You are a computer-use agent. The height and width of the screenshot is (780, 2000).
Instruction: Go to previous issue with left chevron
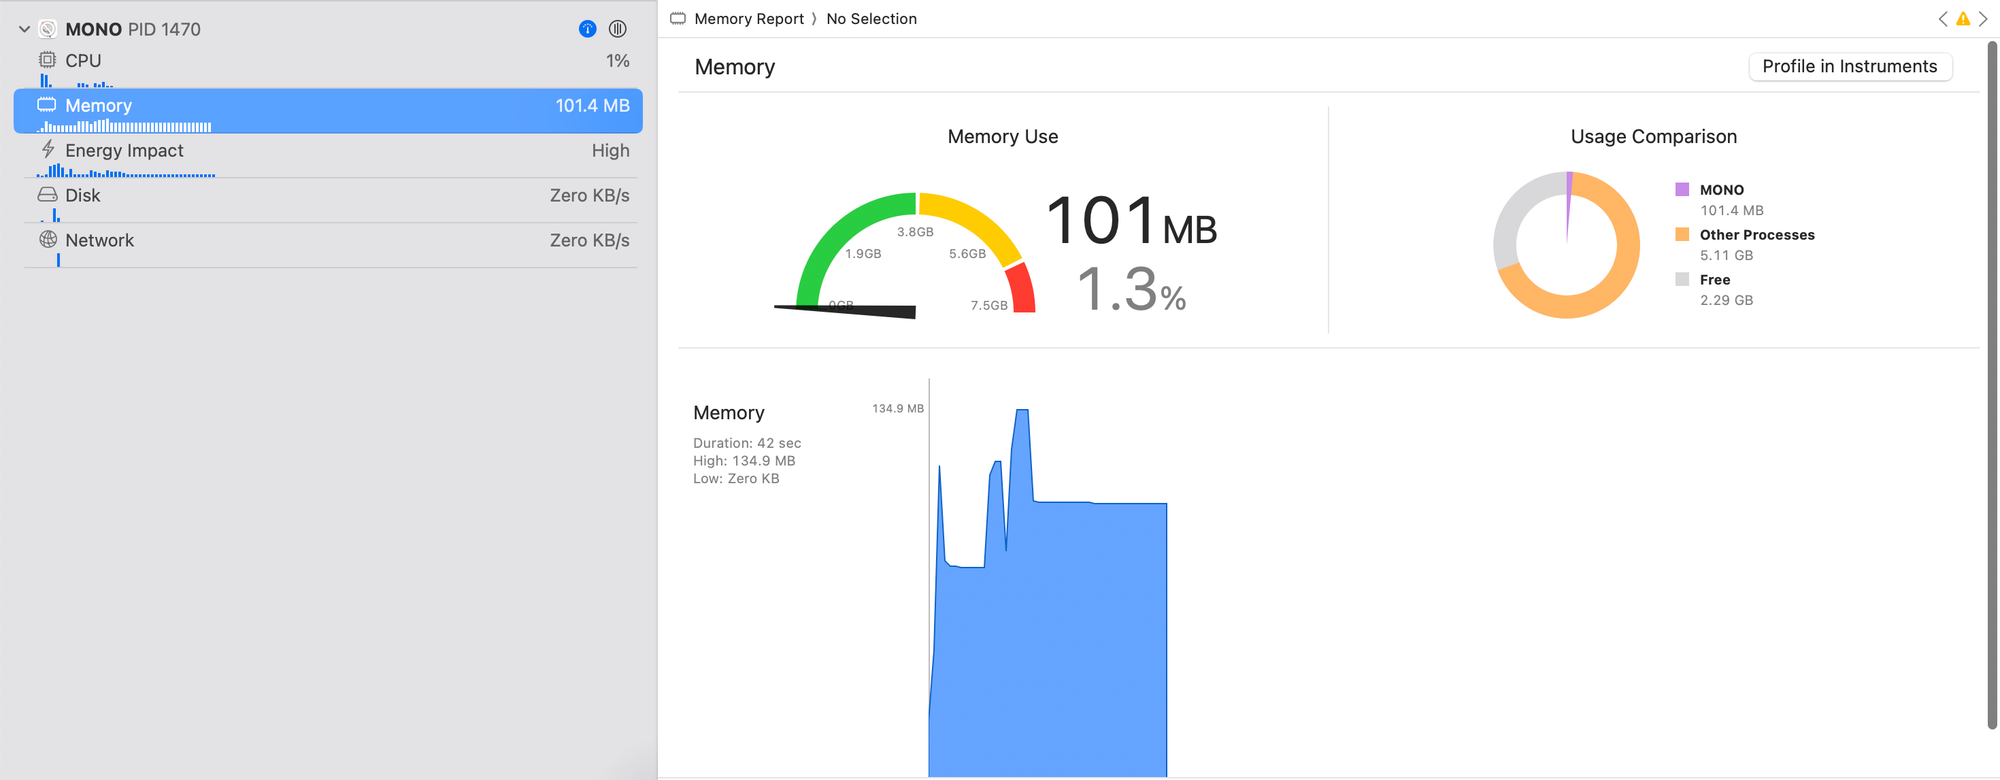click(x=1943, y=19)
